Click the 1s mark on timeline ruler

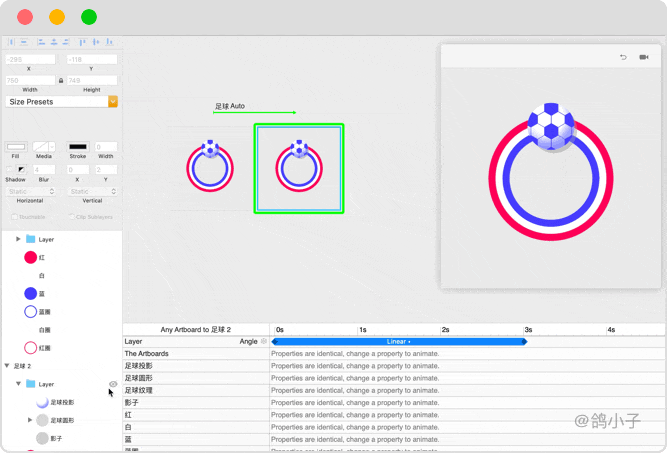362,330
